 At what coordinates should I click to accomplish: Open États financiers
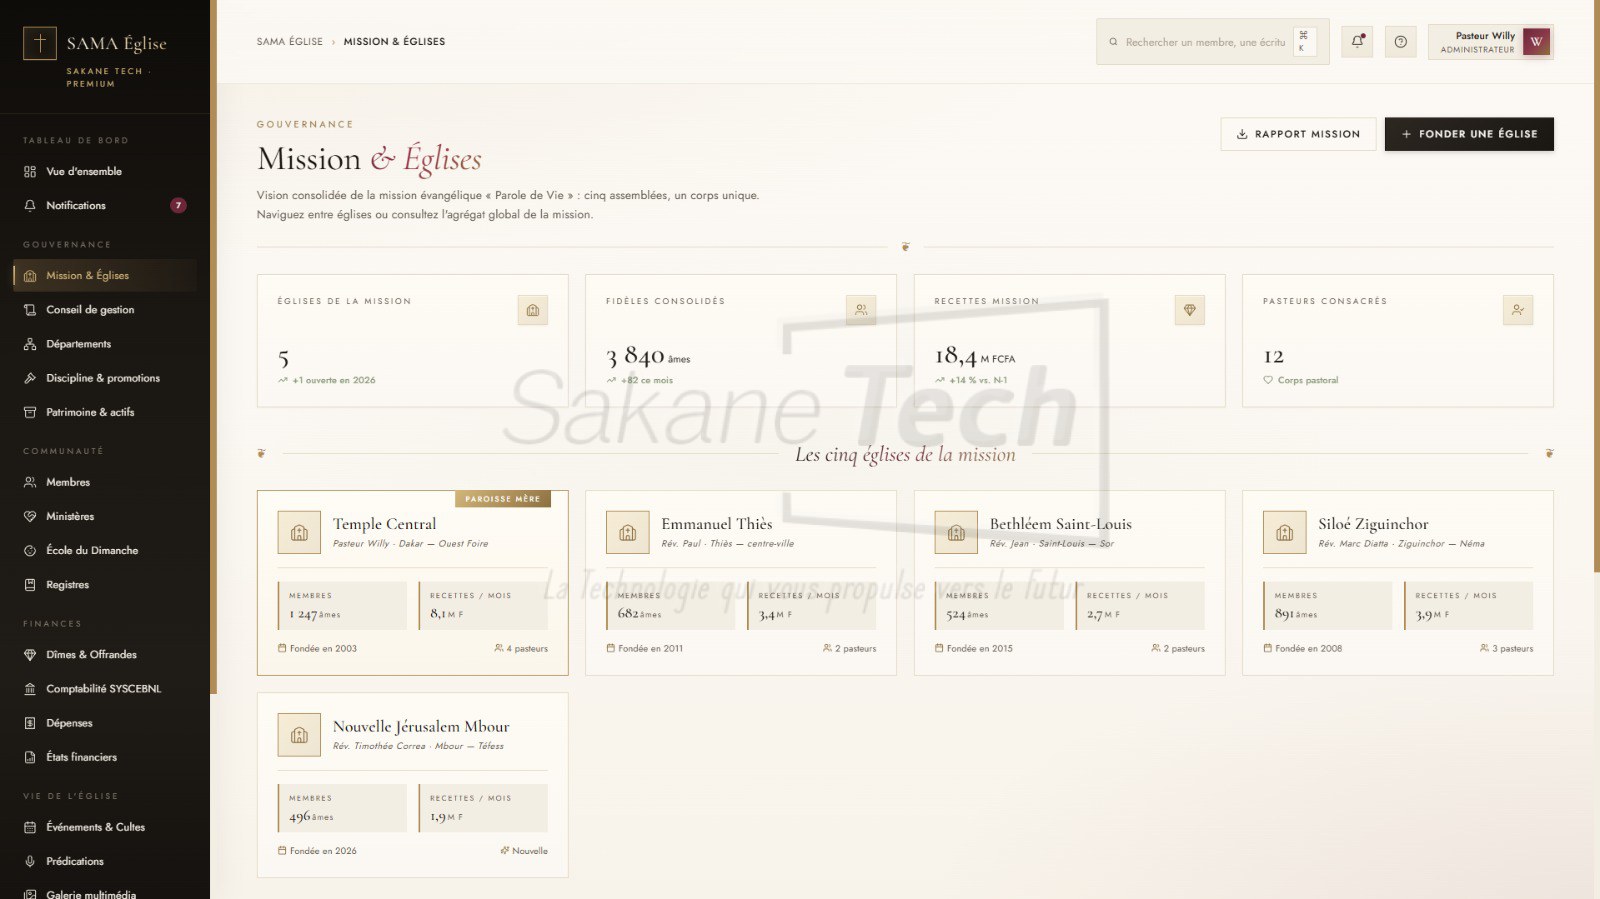(105, 757)
